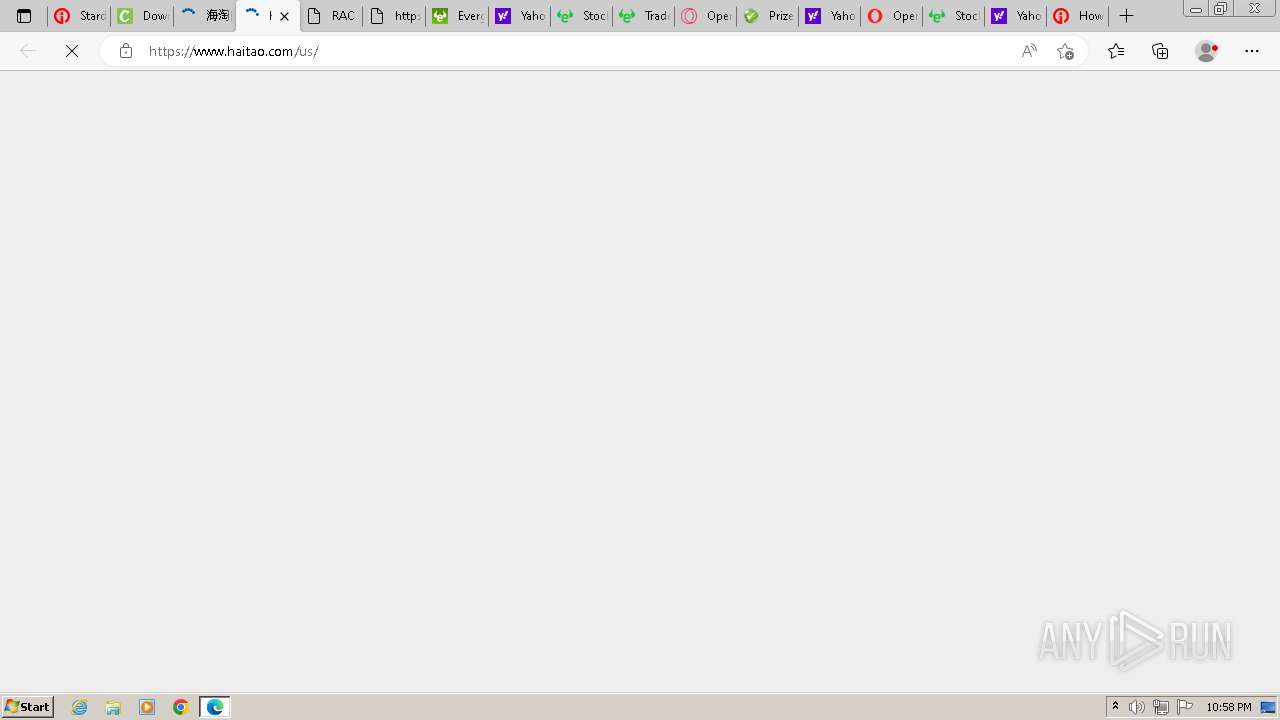The height and width of the screenshot is (720, 1280).
Task: Close the active loading tab
Action: (x=284, y=16)
